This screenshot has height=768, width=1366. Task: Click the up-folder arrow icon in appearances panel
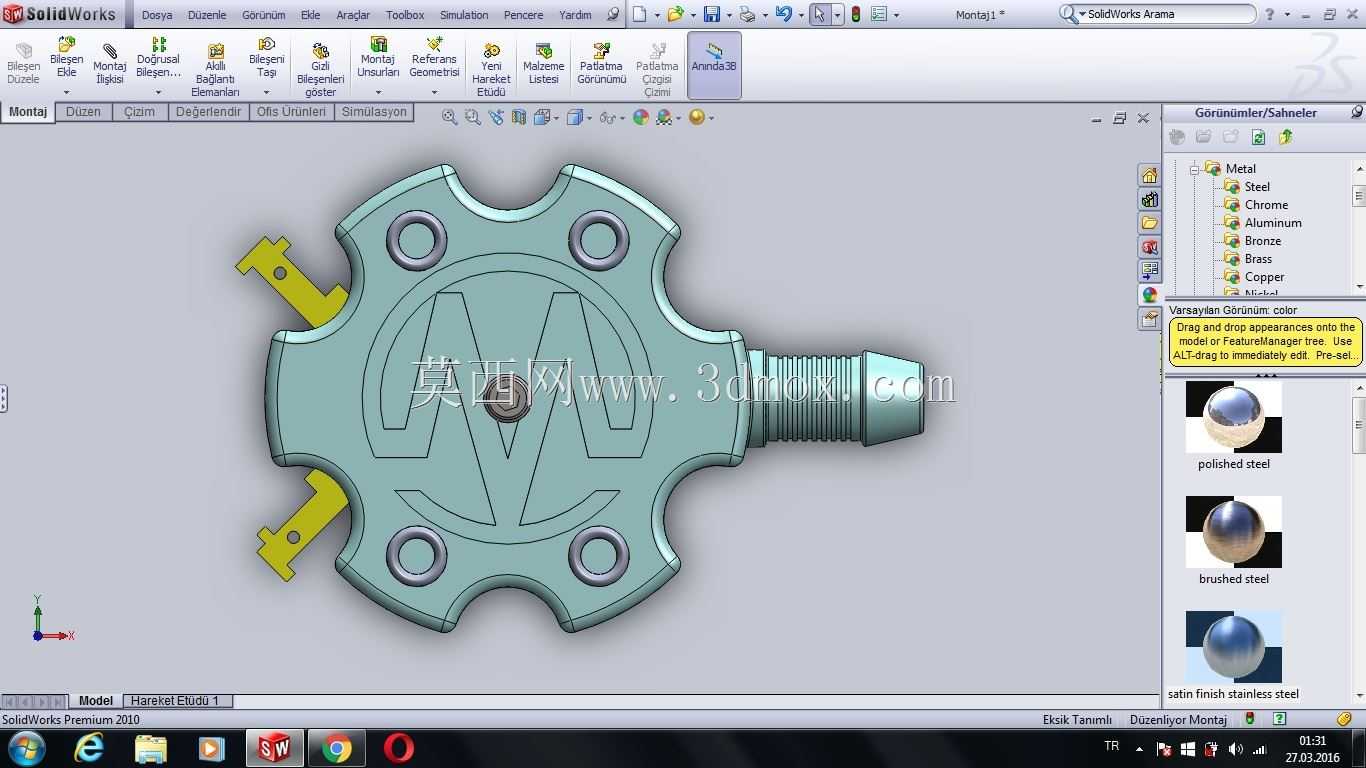(1286, 137)
